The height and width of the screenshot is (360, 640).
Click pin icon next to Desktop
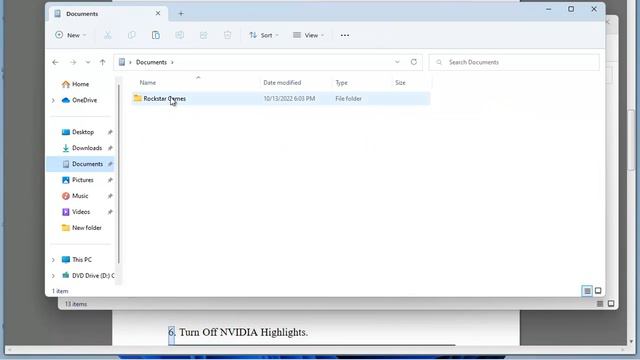pyautogui.click(x=110, y=132)
